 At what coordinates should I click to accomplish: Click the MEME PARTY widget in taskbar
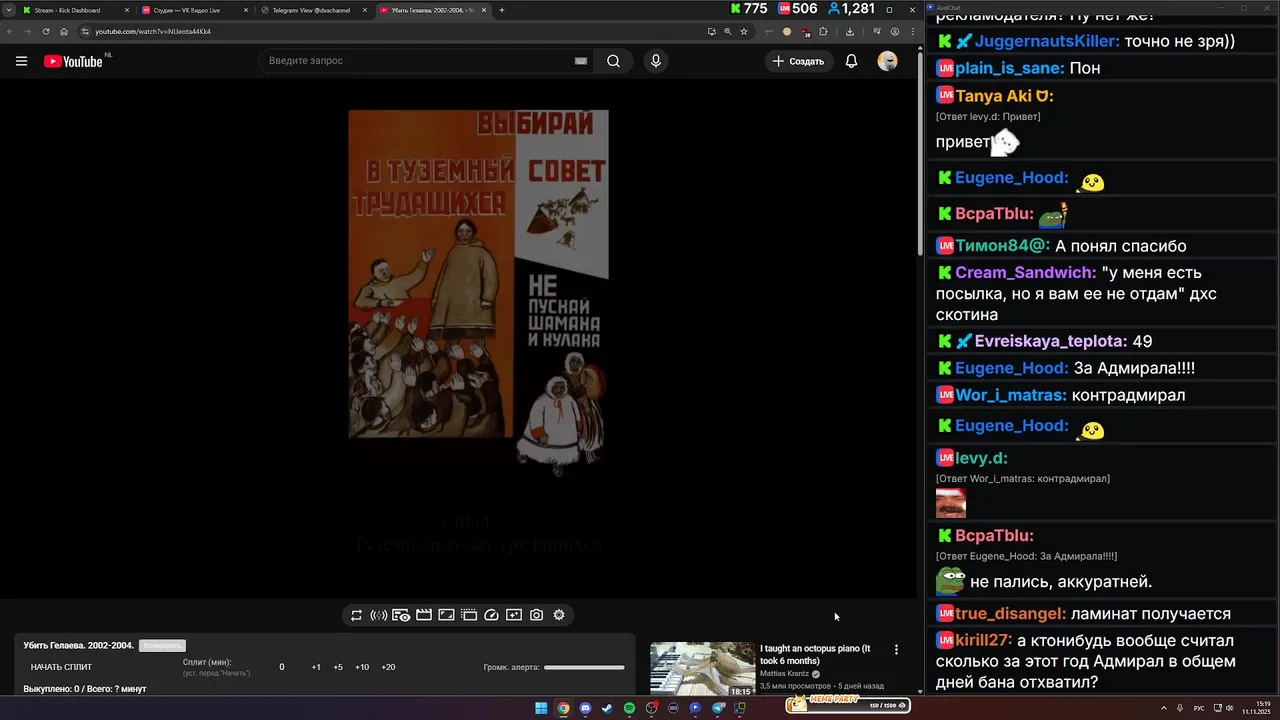pyautogui.click(x=847, y=704)
